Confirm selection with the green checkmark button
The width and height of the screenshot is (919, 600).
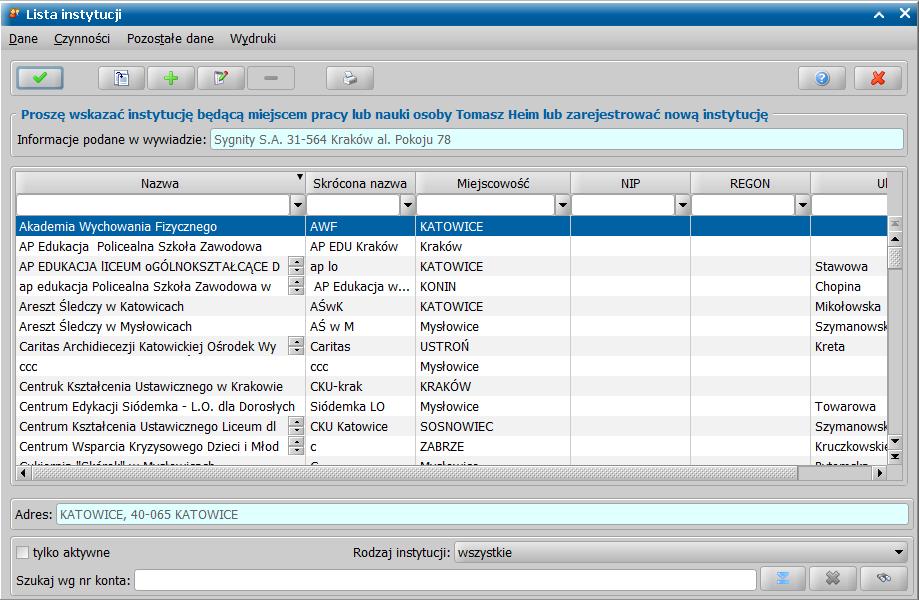click(x=40, y=78)
